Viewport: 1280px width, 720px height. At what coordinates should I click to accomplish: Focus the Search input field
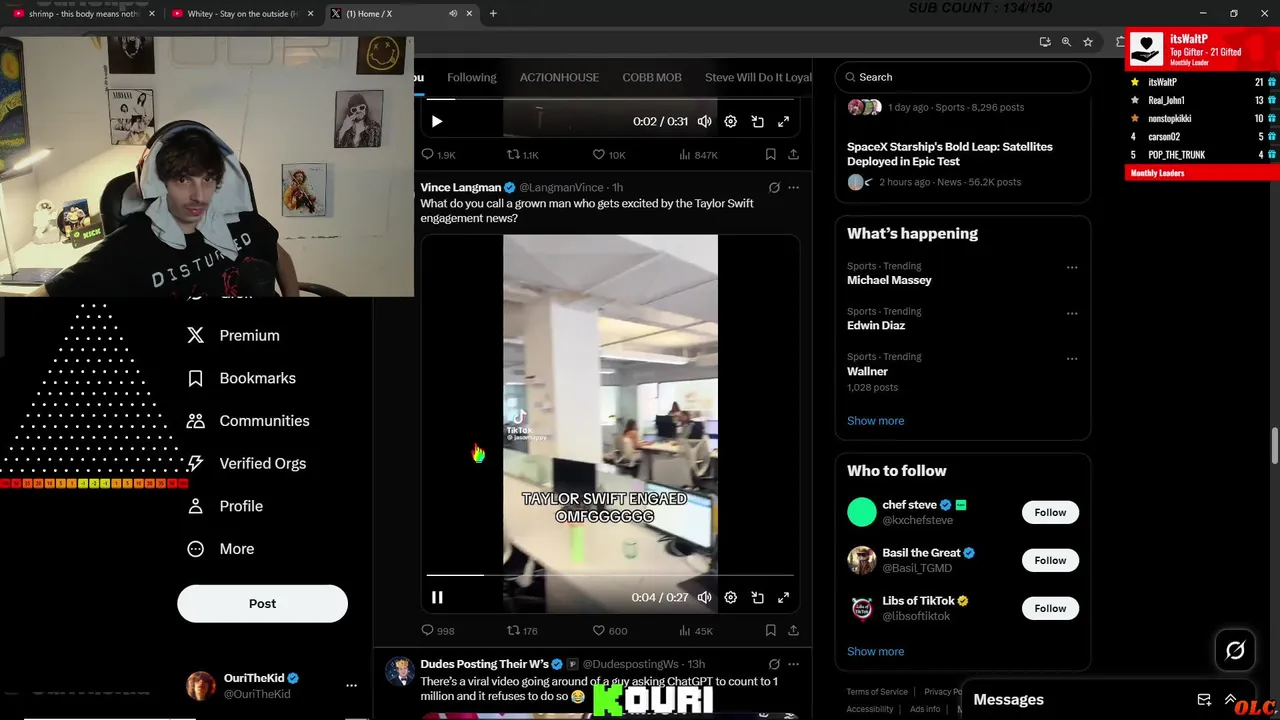point(963,77)
